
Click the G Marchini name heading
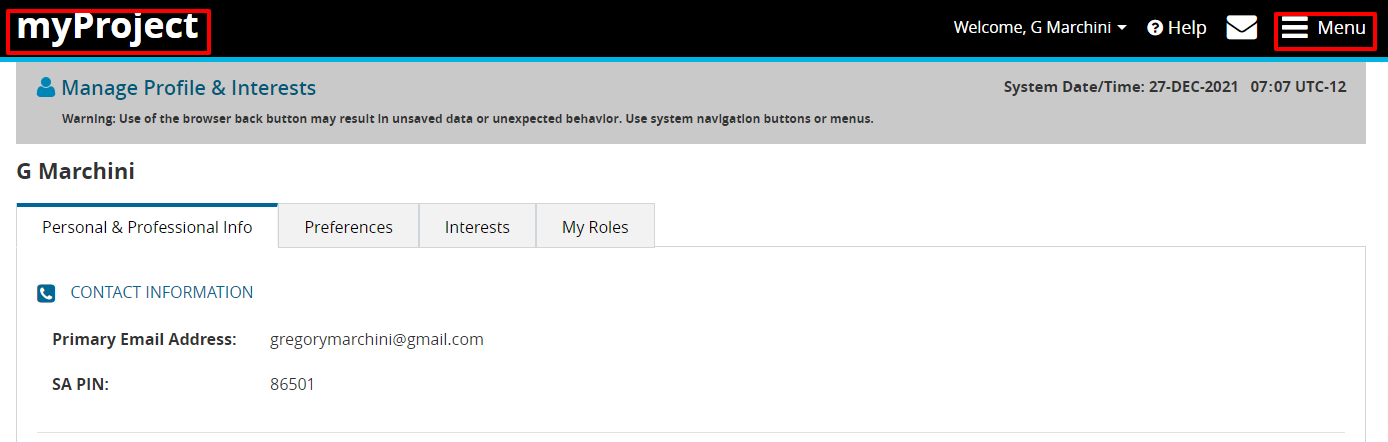76,172
